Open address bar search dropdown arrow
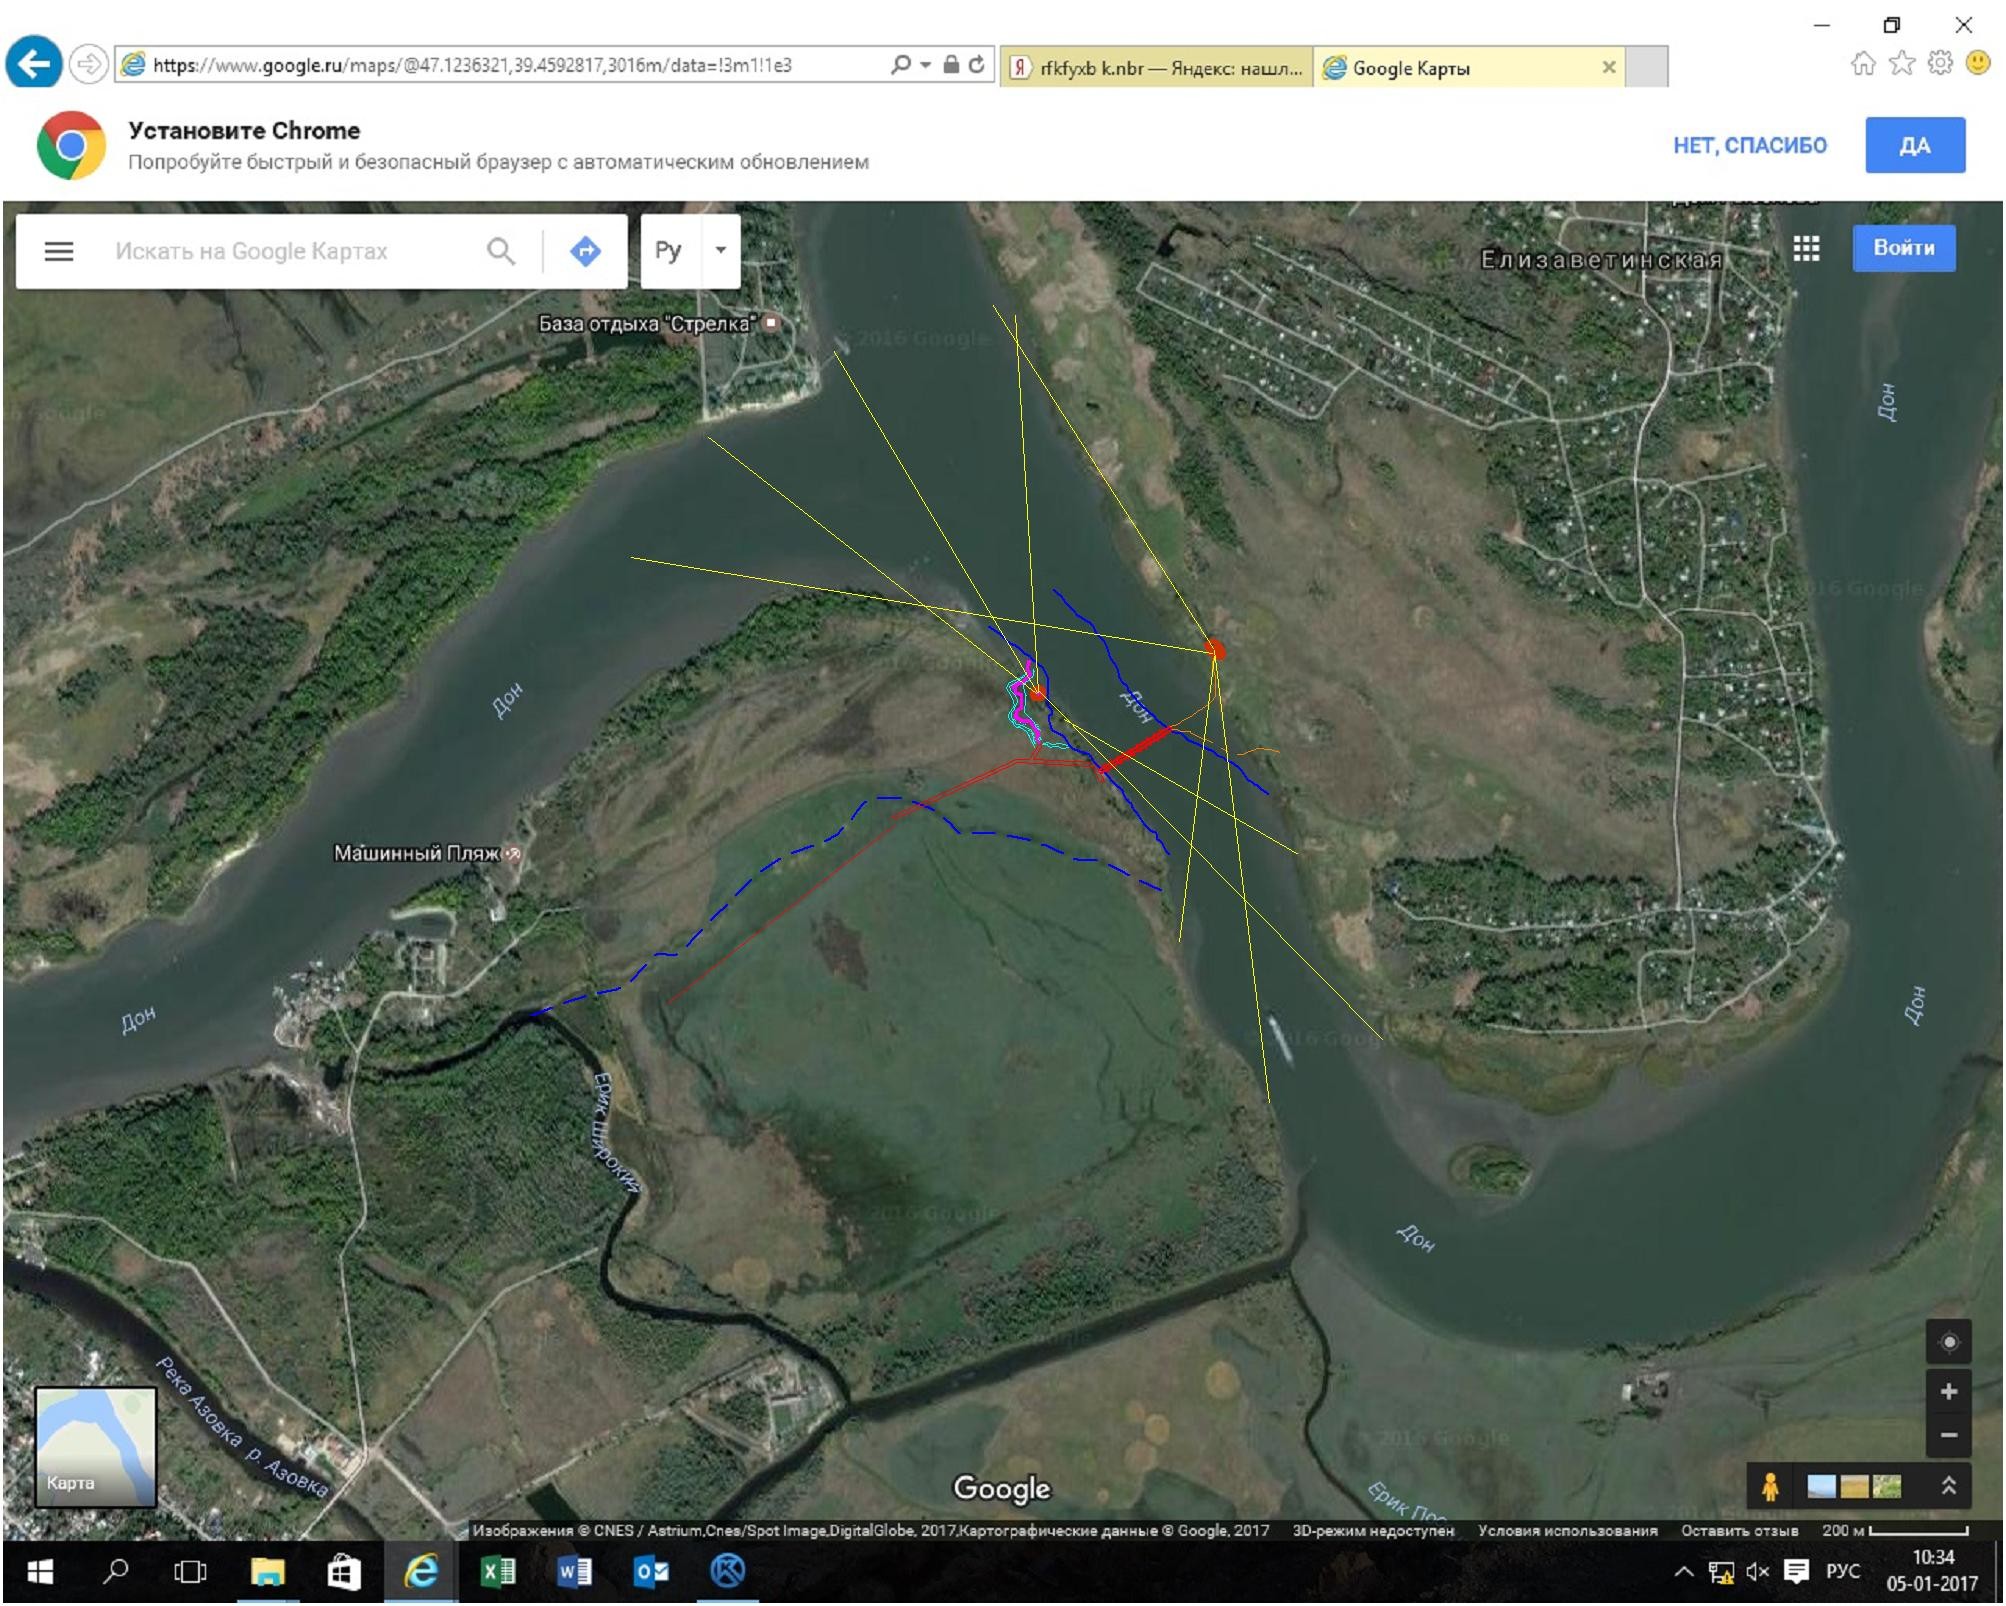 pyautogui.click(x=925, y=65)
